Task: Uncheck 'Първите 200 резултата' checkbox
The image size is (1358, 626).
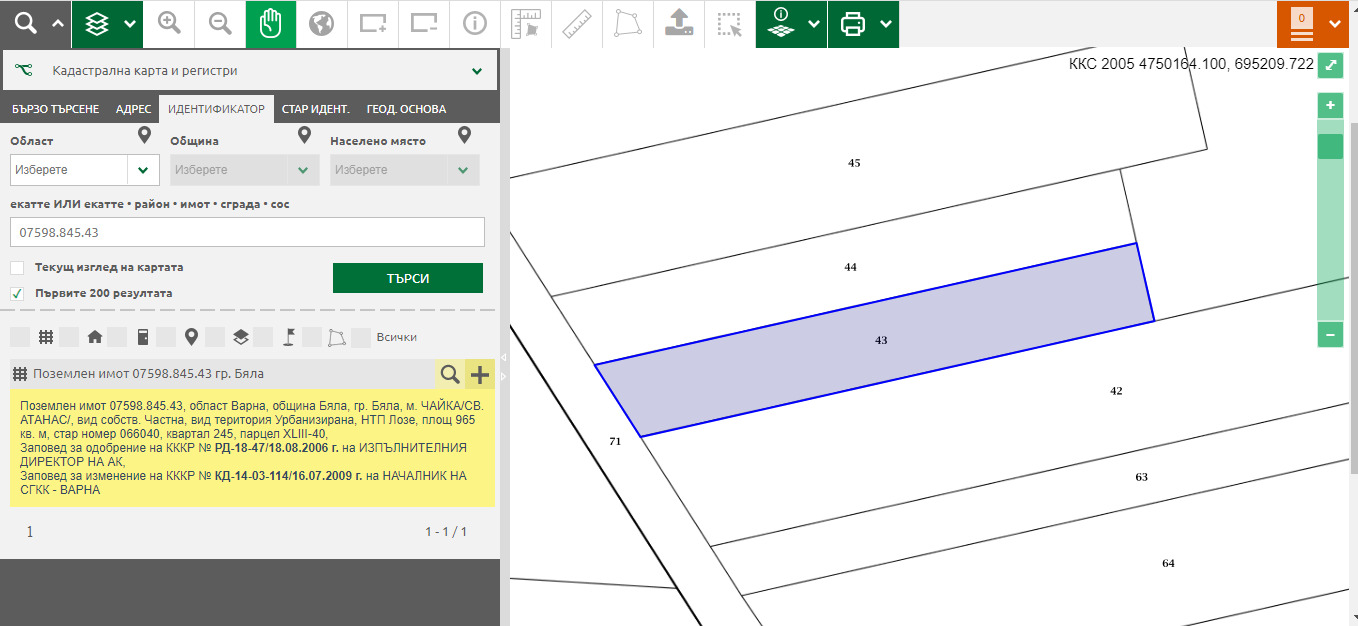Action: click(17, 294)
